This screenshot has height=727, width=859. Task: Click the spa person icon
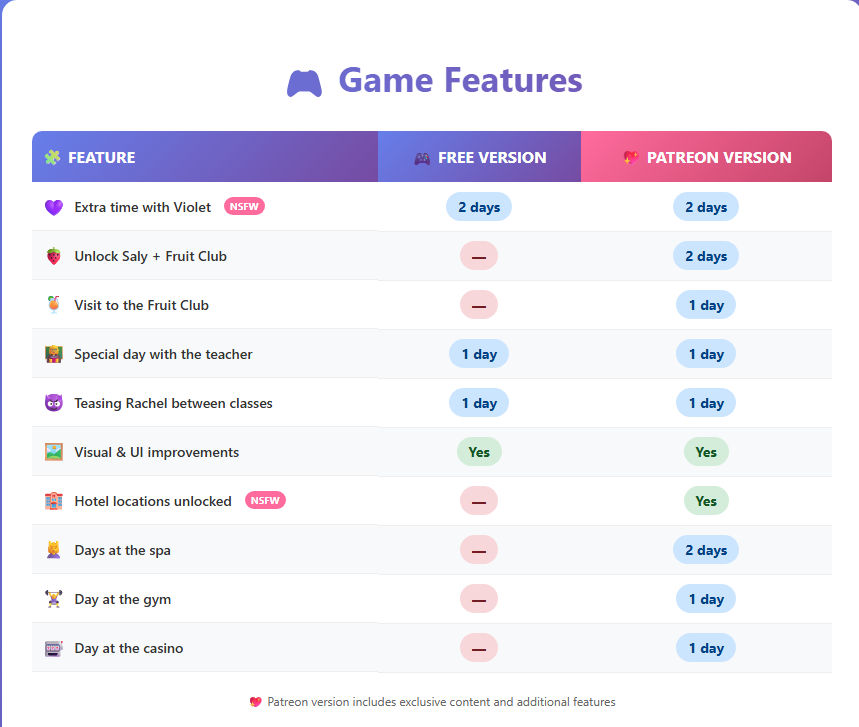click(x=54, y=549)
